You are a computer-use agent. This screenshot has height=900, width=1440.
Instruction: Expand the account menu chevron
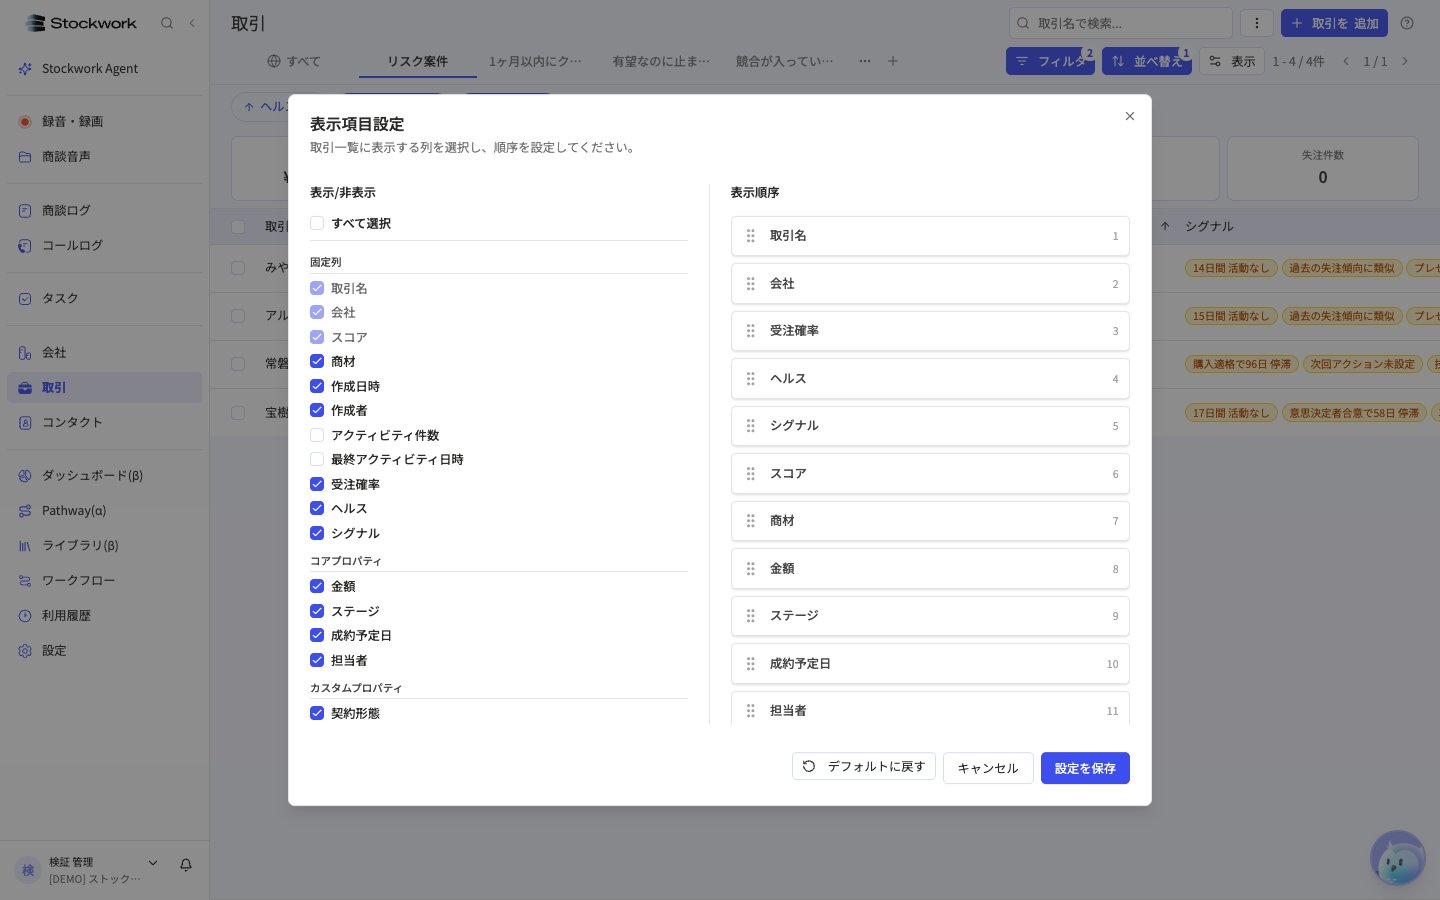[x=153, y=863]
